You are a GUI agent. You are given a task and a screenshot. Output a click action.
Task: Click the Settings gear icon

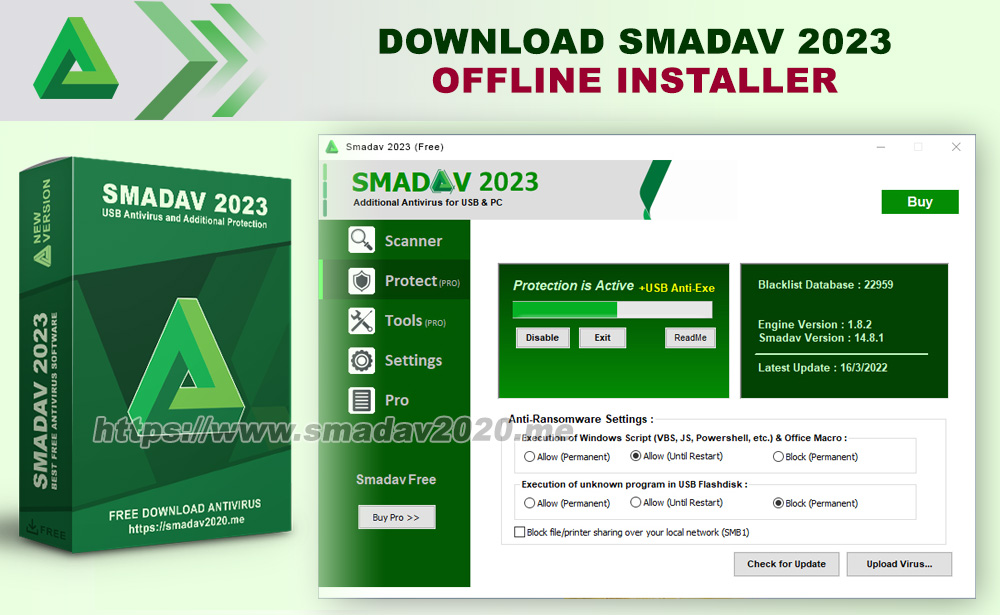tap(362, 360)
